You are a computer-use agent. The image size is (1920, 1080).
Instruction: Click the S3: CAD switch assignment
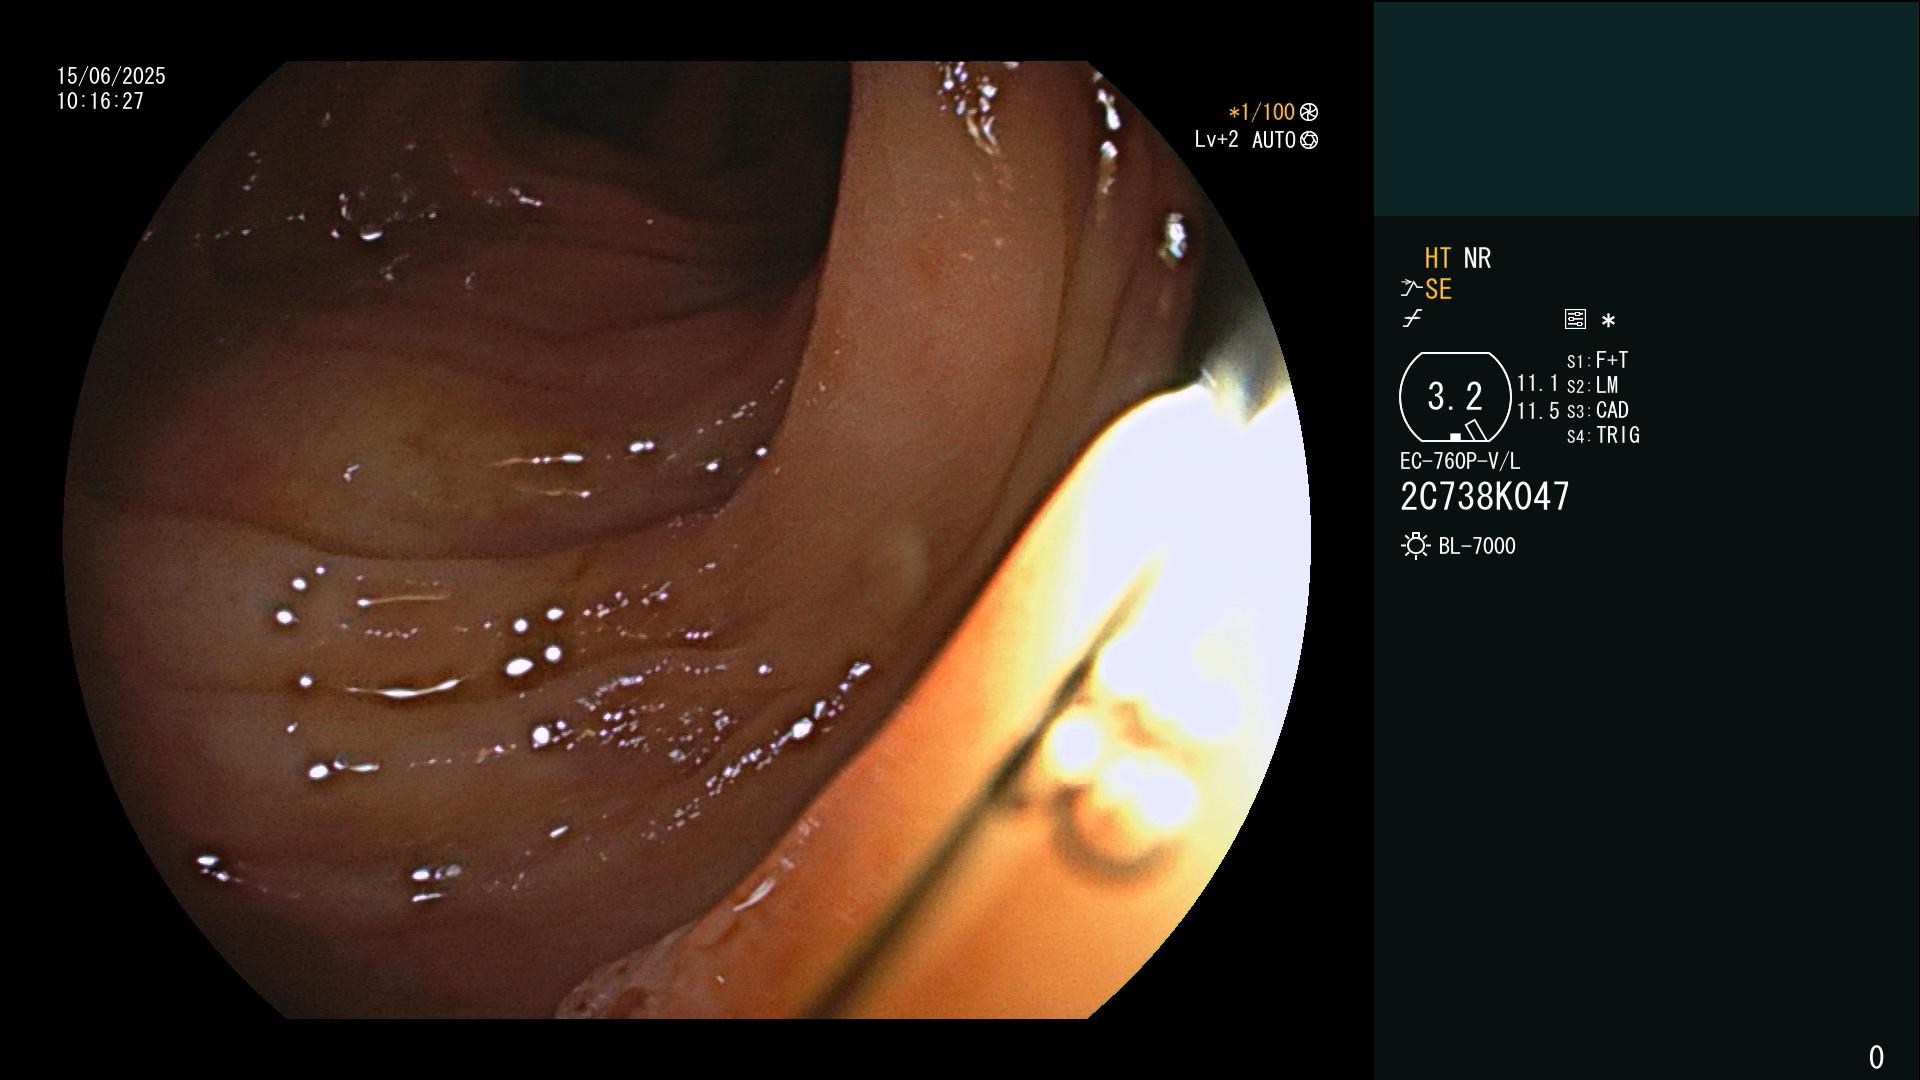pyautogui.click(x=1597, y=410)
